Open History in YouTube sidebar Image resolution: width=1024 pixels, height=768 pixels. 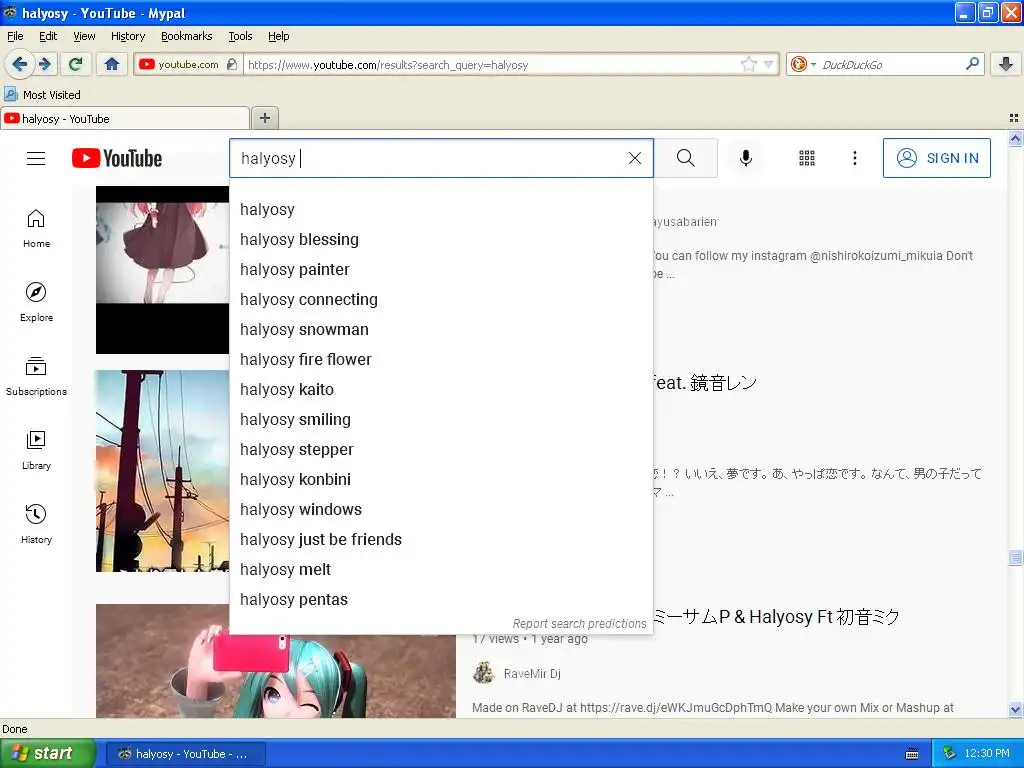pos(36,524)
